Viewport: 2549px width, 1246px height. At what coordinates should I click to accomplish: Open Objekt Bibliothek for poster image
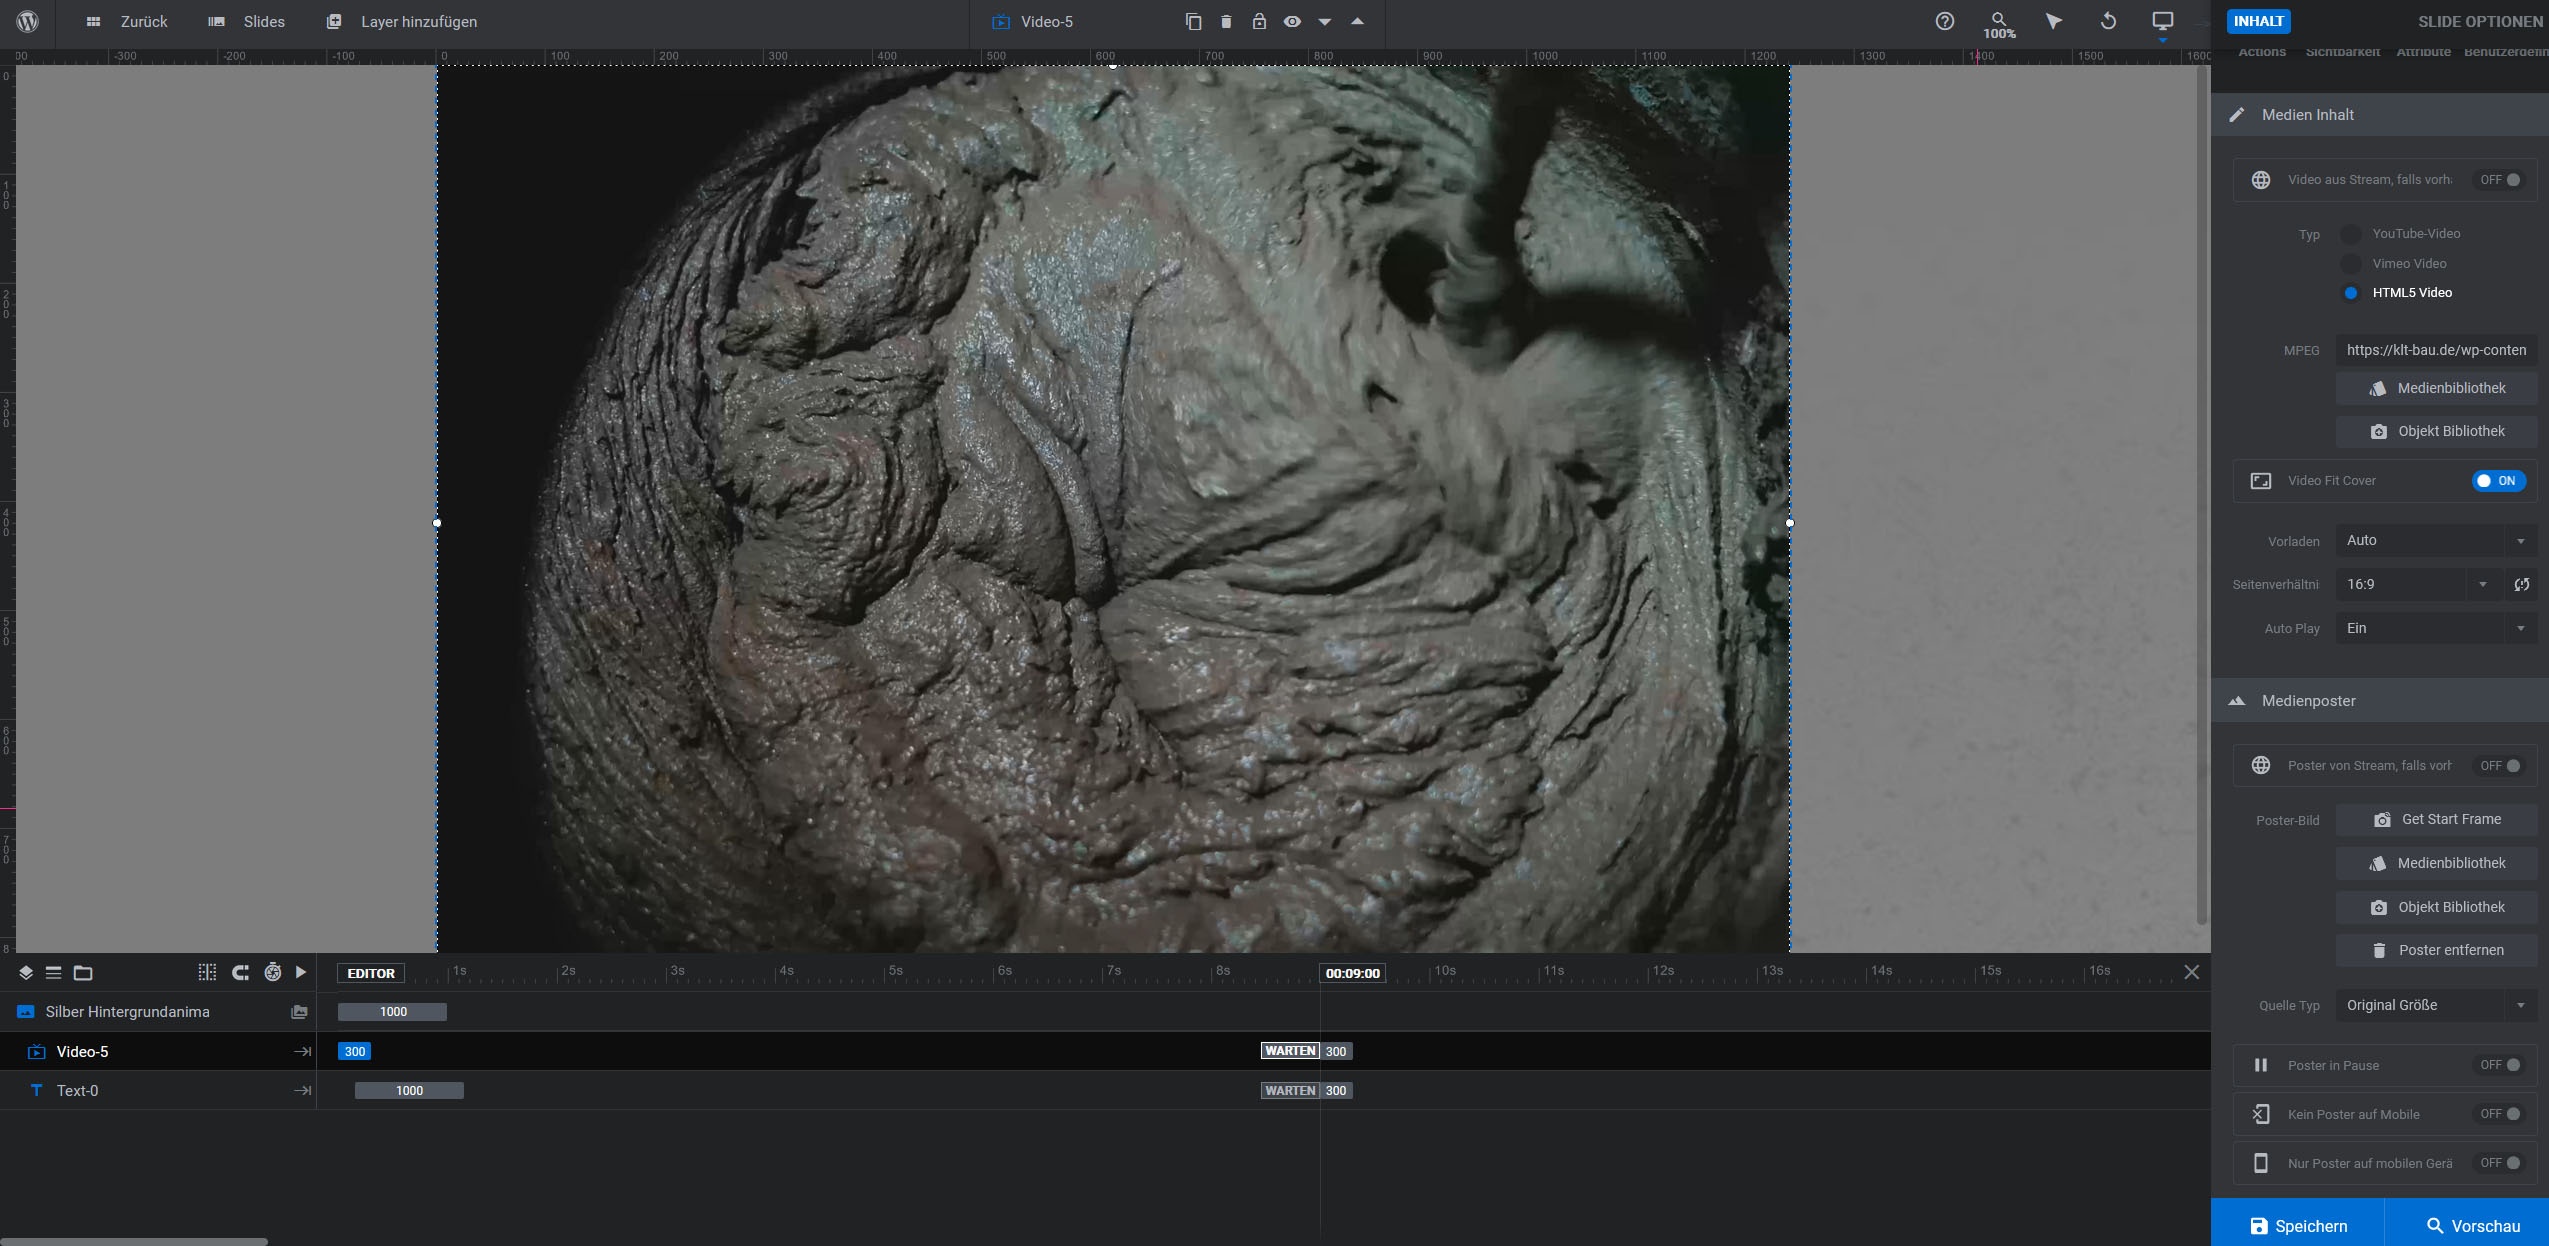(x=2436, y=907)
